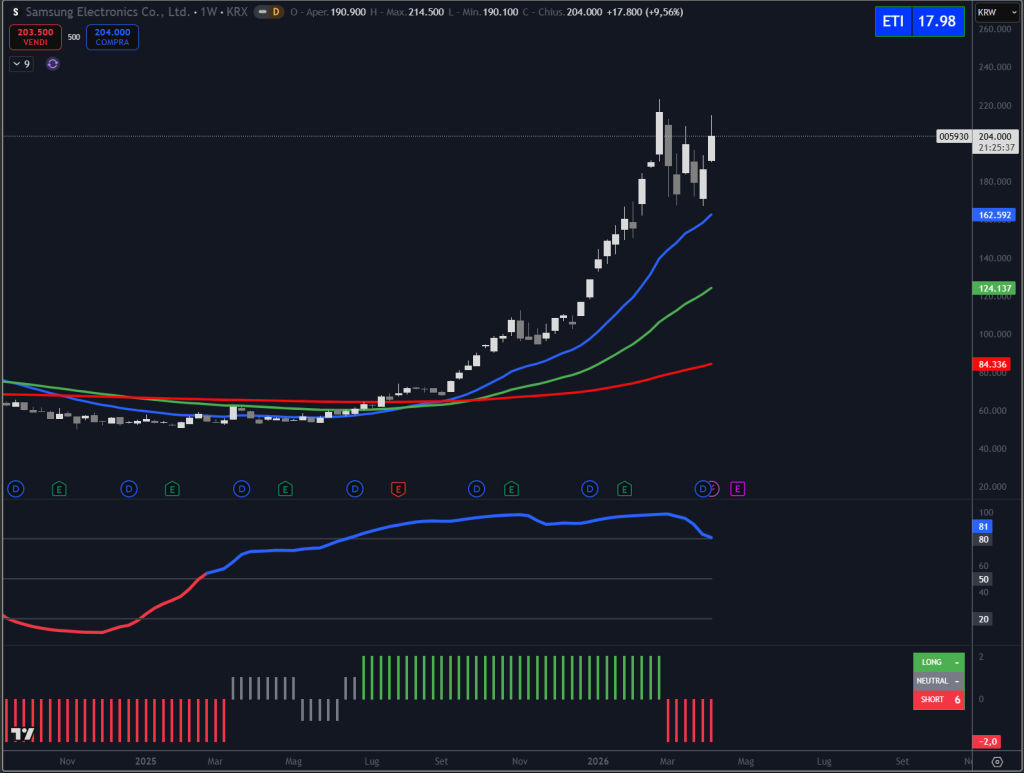1024x773 pixels.
Task: Click the red SHORT 6 swatch in the legend
Action: [x=938, y=699]
